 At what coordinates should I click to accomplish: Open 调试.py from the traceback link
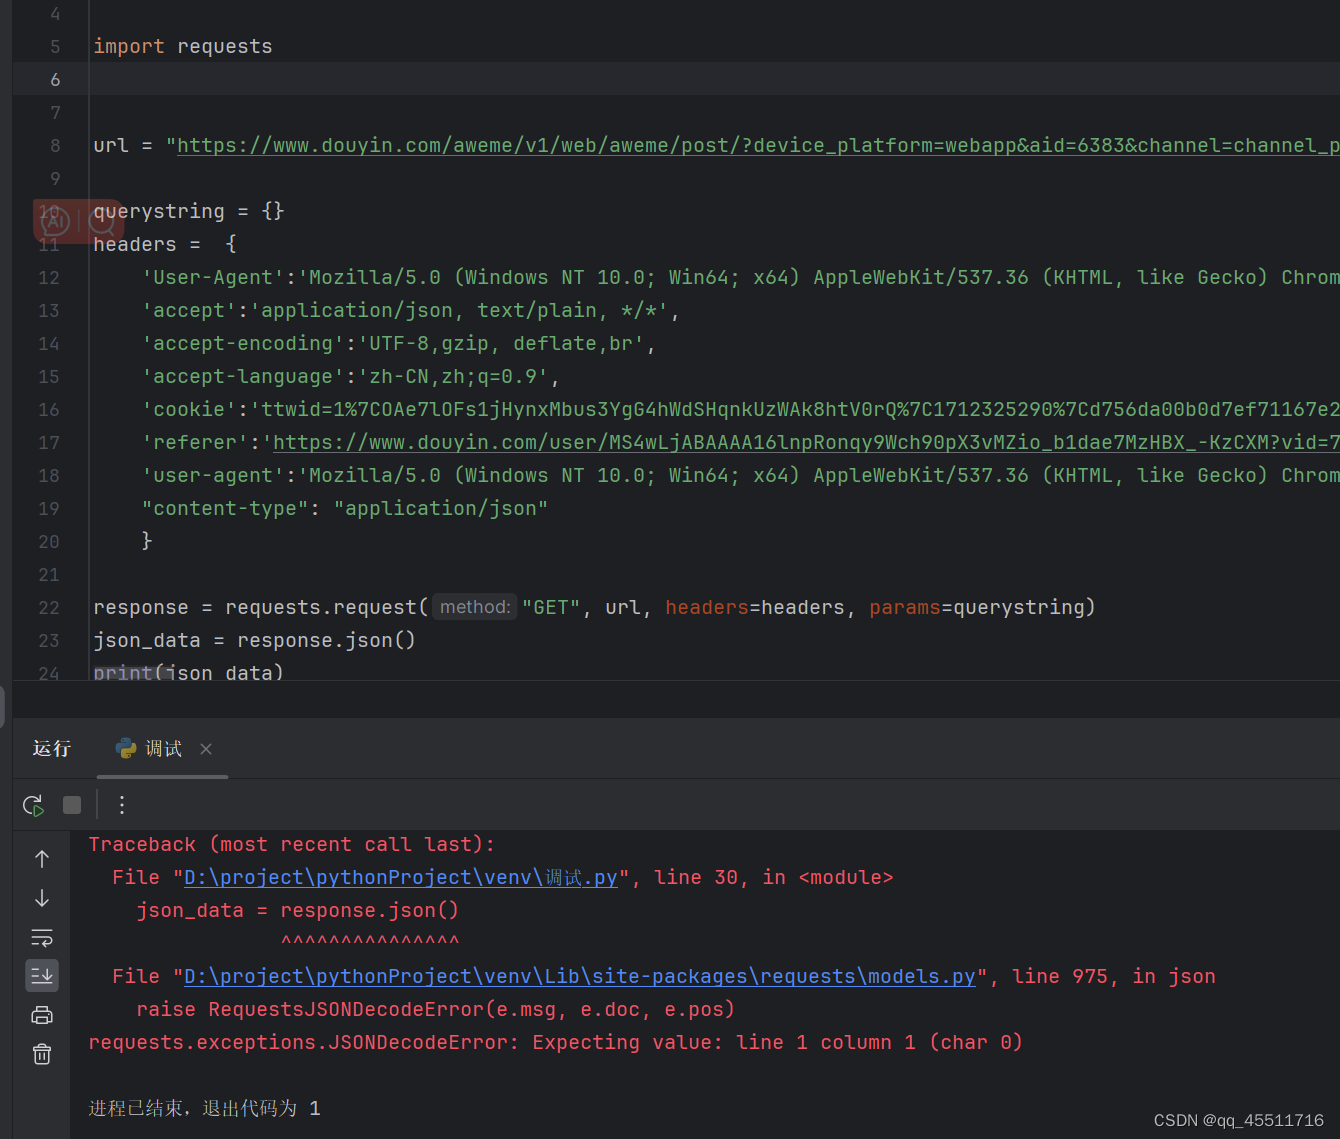[398, 877]
